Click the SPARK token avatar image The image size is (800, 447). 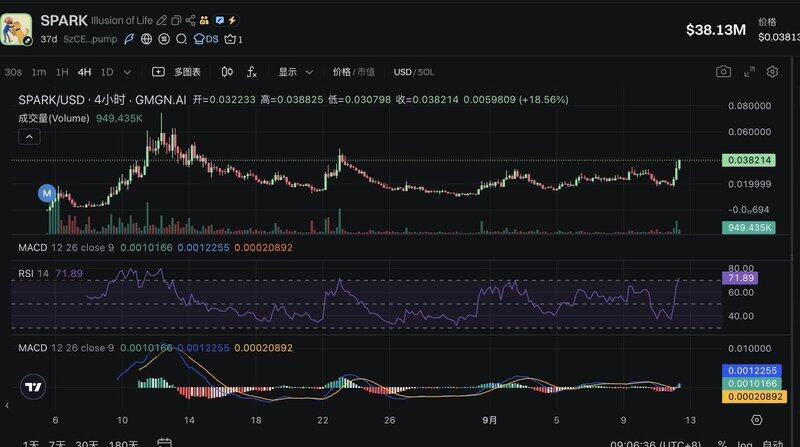tap(16, 30)
